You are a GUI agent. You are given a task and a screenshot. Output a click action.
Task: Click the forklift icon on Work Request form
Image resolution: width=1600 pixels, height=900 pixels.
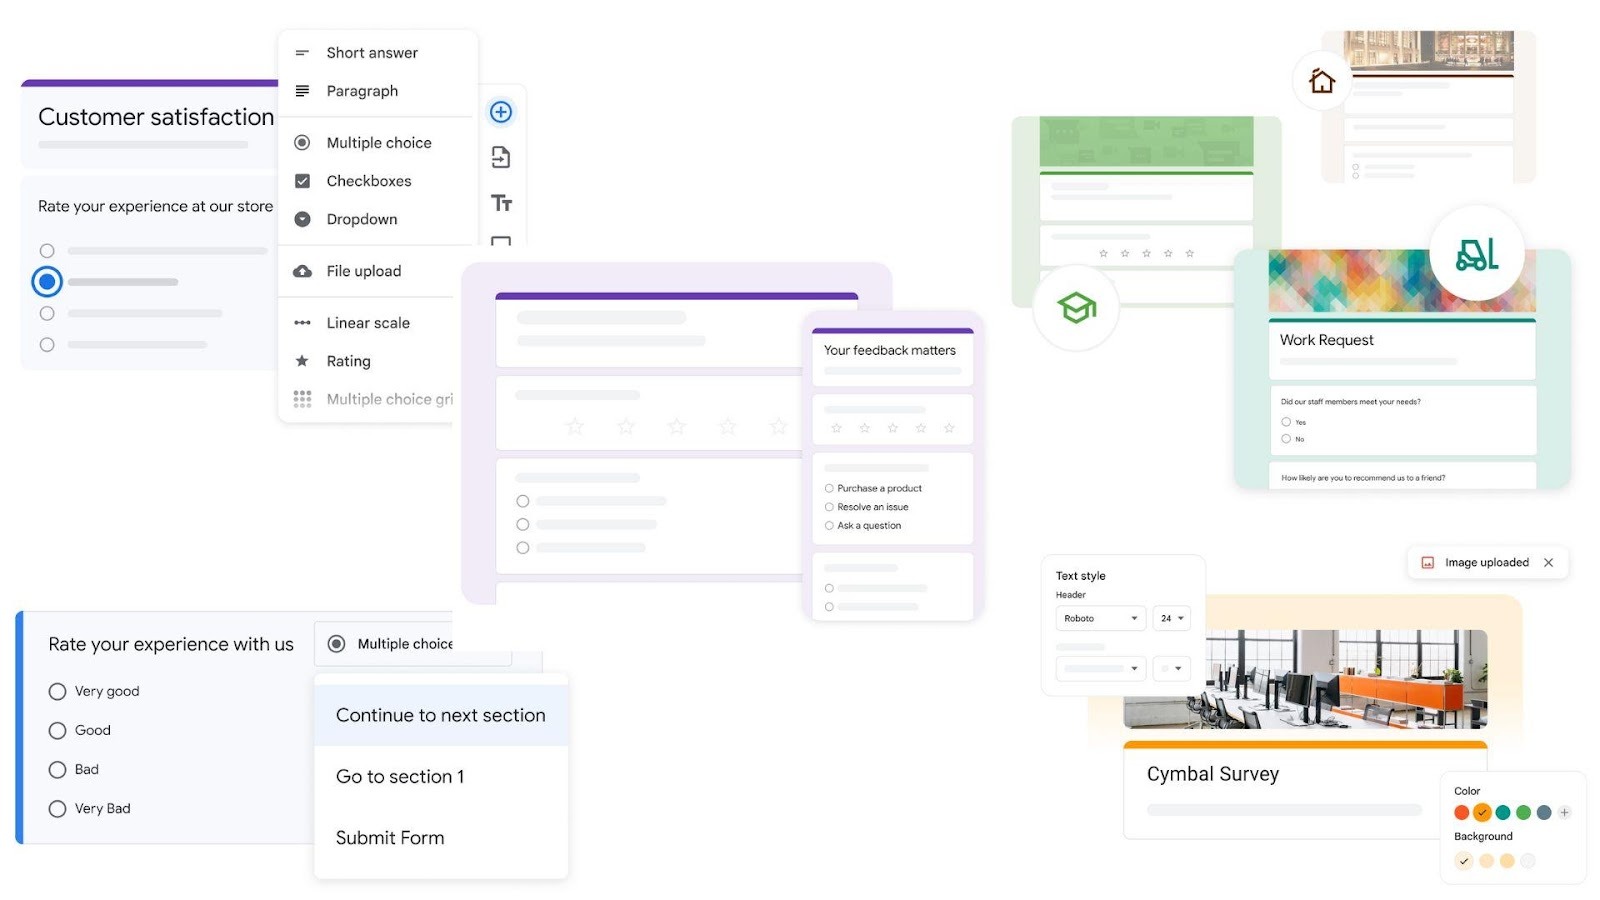coord(1477,254)
